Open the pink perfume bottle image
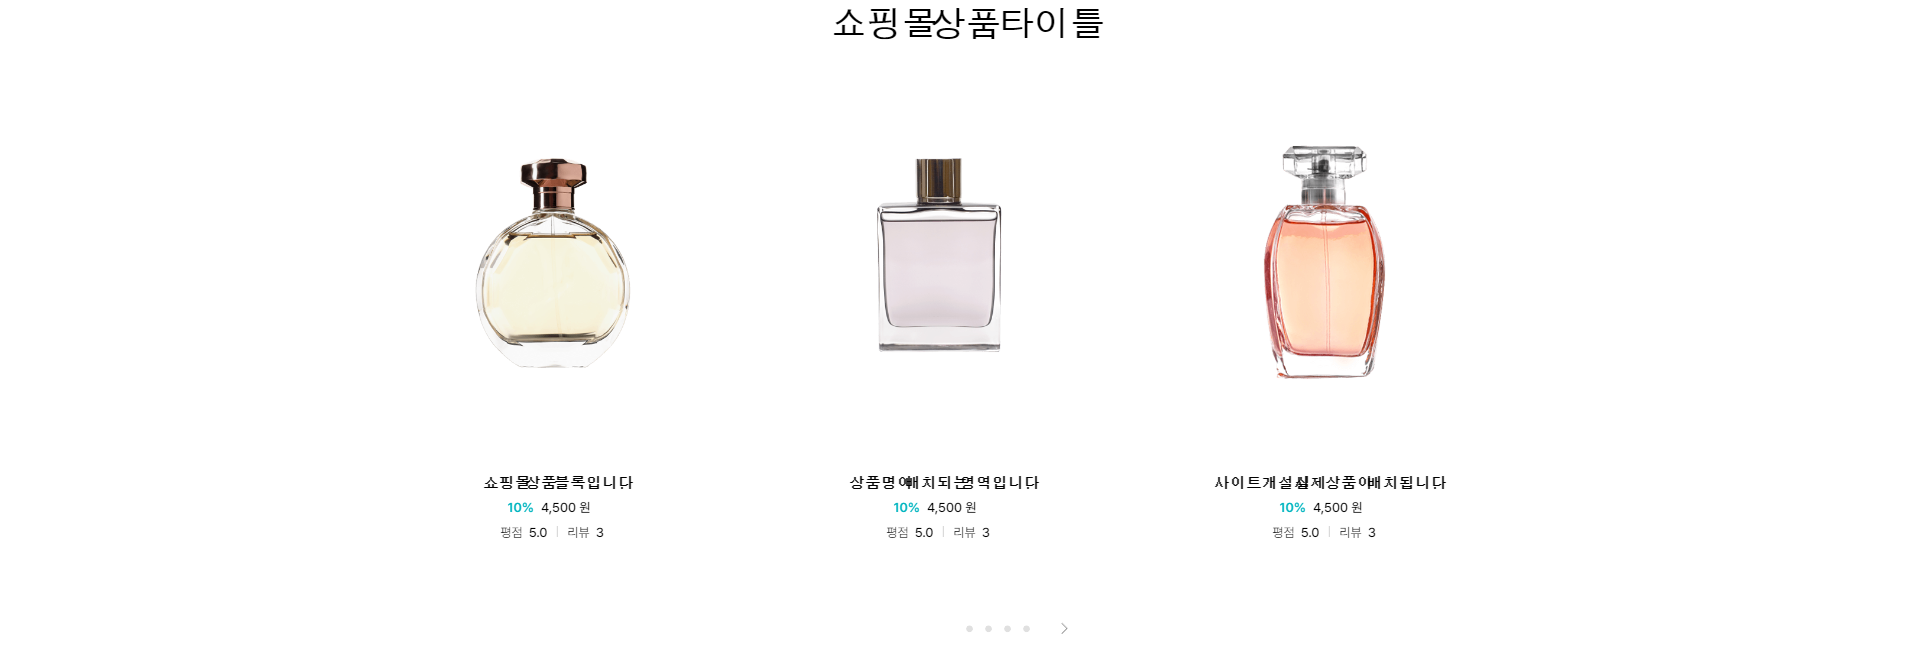The image size is (1920, 670). 1325,261
